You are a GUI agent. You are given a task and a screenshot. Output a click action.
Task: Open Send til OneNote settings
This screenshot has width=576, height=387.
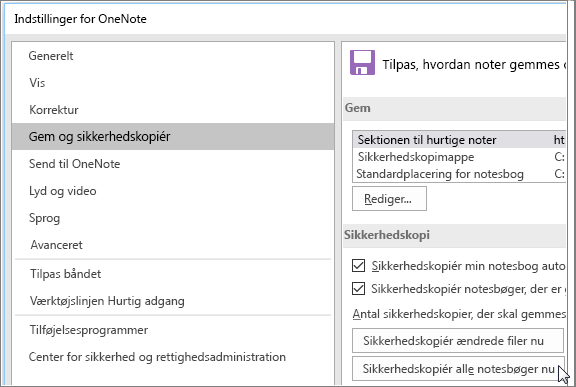tap(173, 164)
